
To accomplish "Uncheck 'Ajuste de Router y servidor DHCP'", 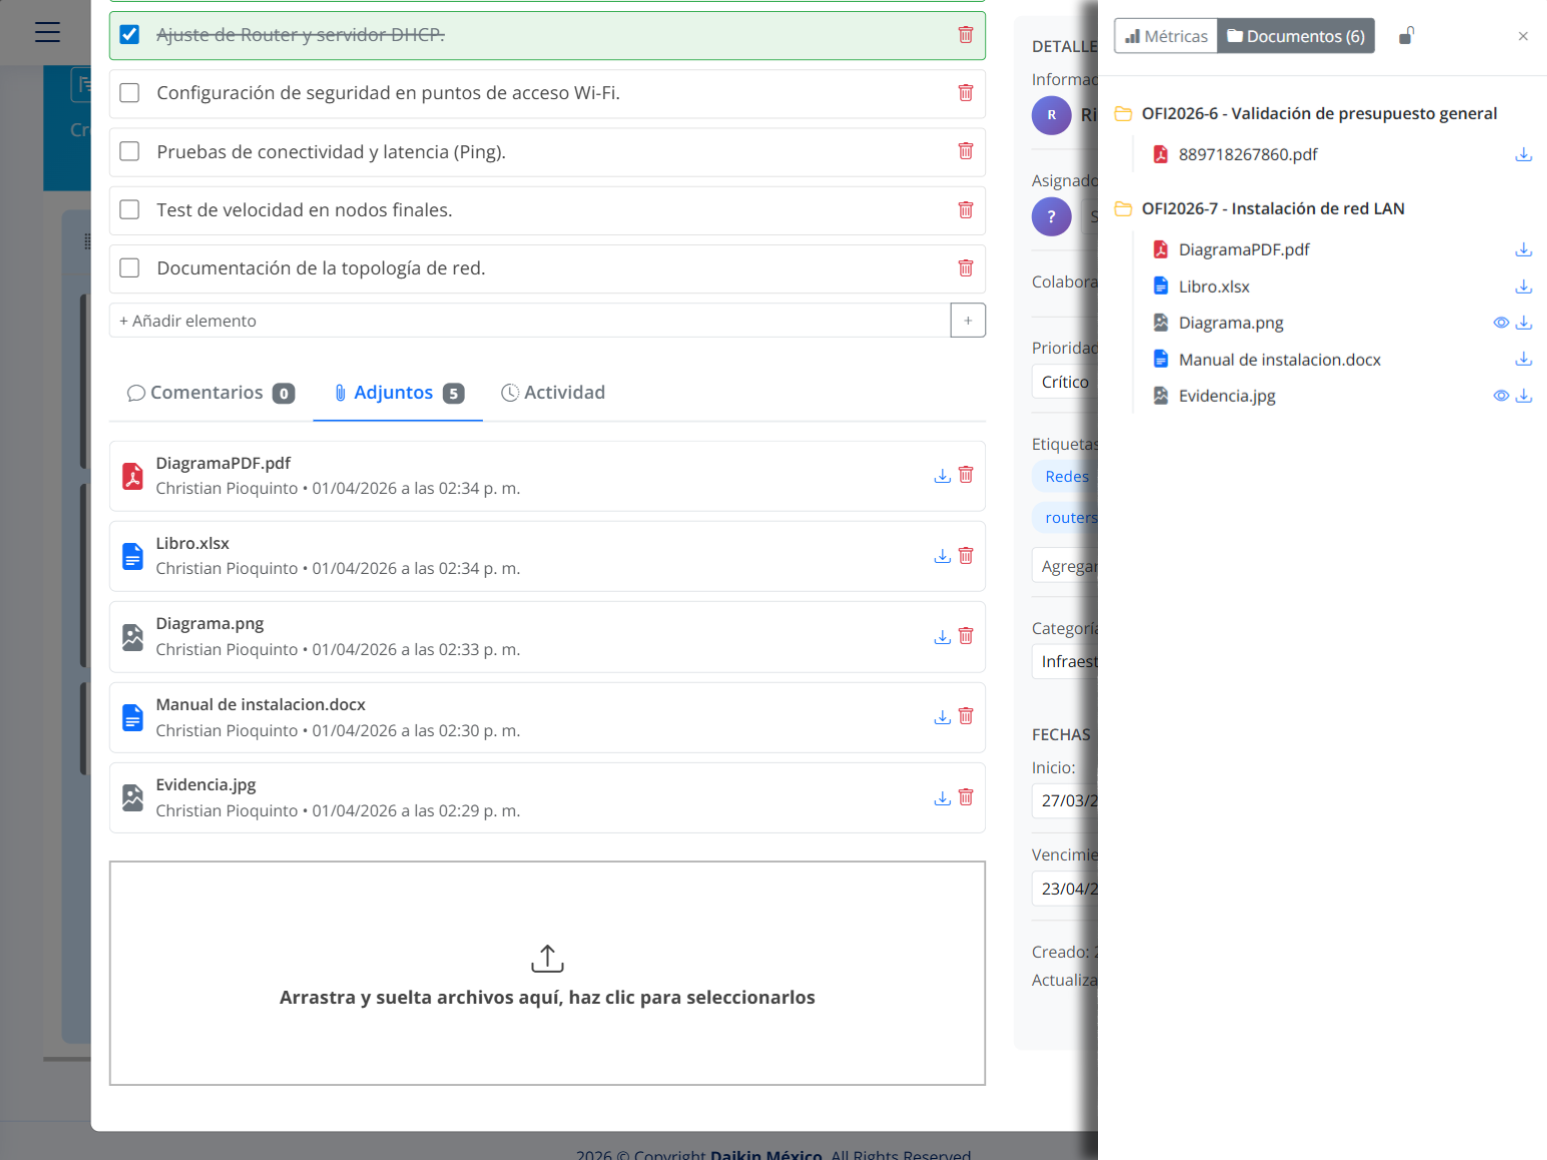I will 130,35.
